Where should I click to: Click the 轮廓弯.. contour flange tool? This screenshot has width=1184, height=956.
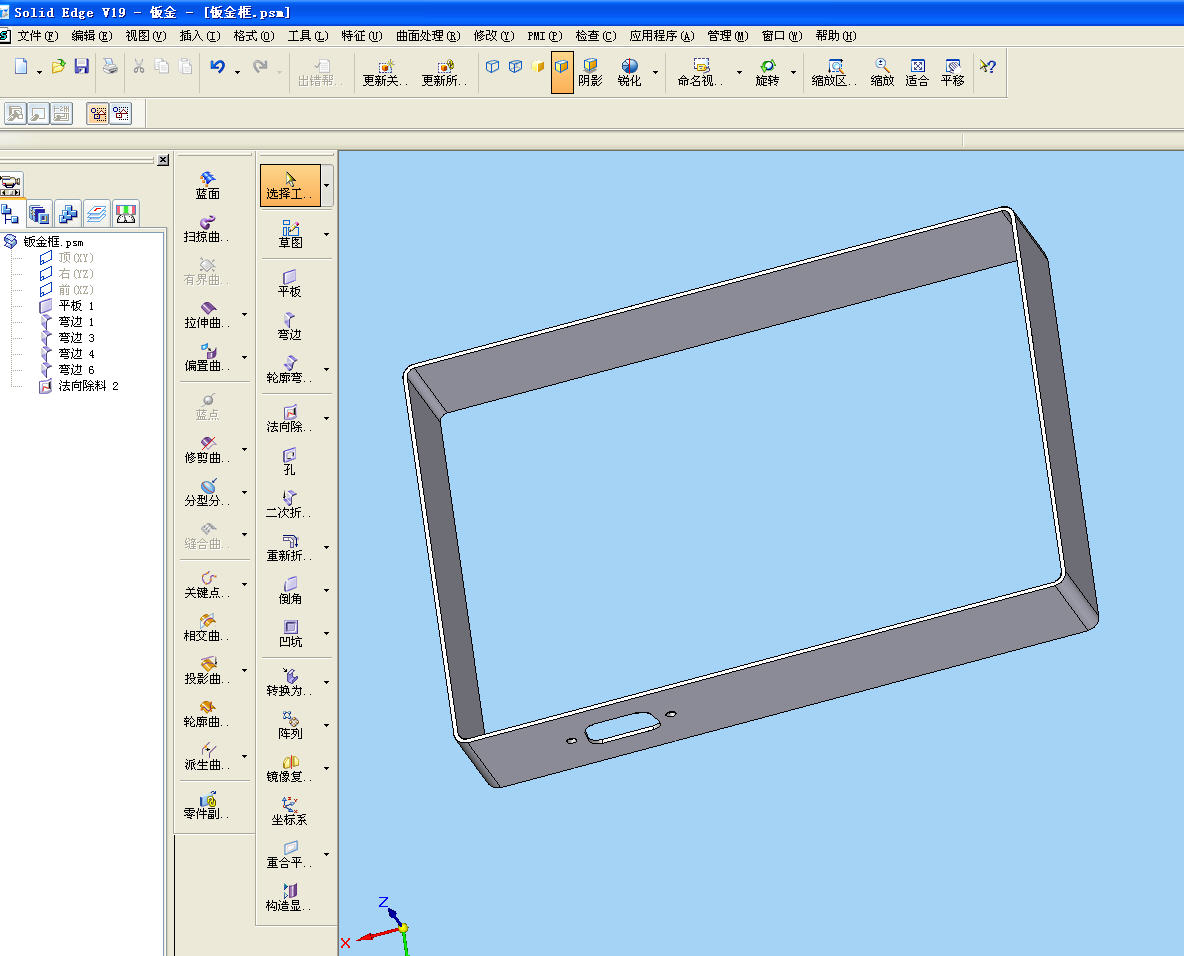[289, 369]
